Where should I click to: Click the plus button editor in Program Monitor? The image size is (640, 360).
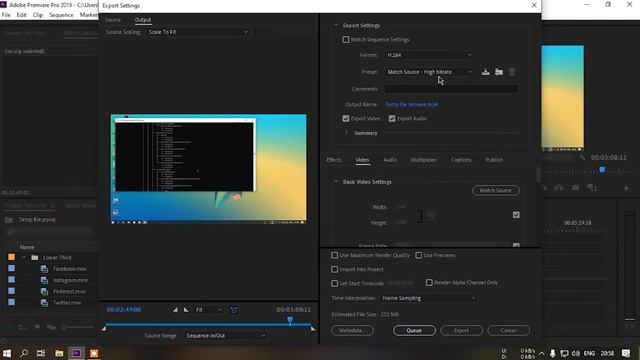pyautogui.click(x=626, y=188)
